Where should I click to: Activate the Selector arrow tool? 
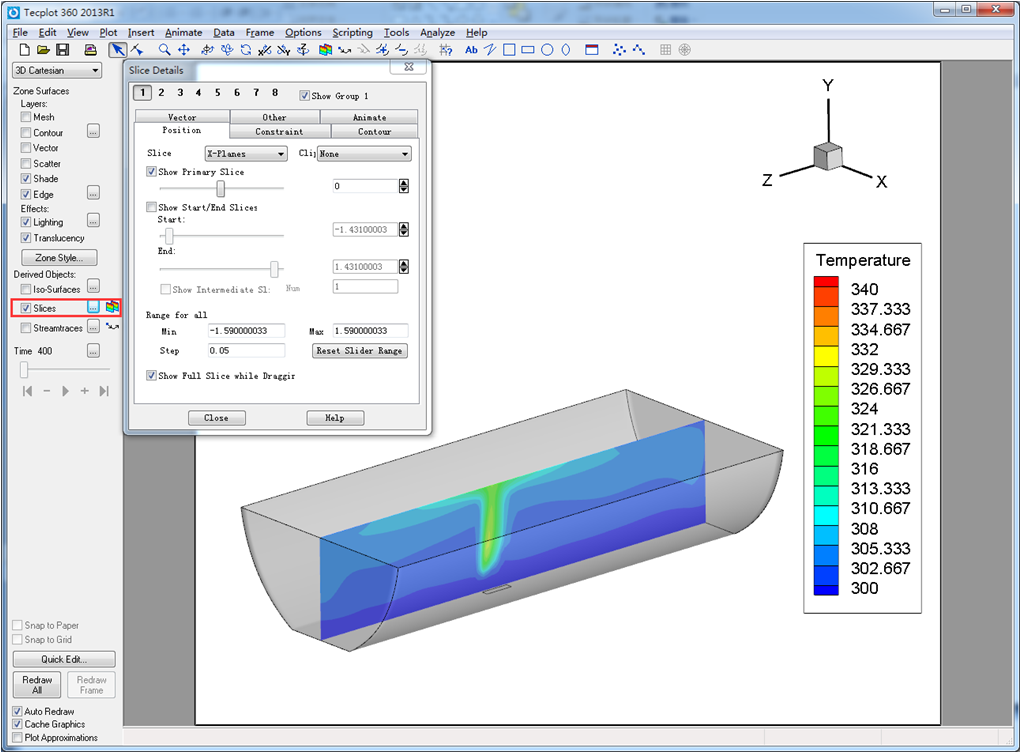(x=117, y=50)
